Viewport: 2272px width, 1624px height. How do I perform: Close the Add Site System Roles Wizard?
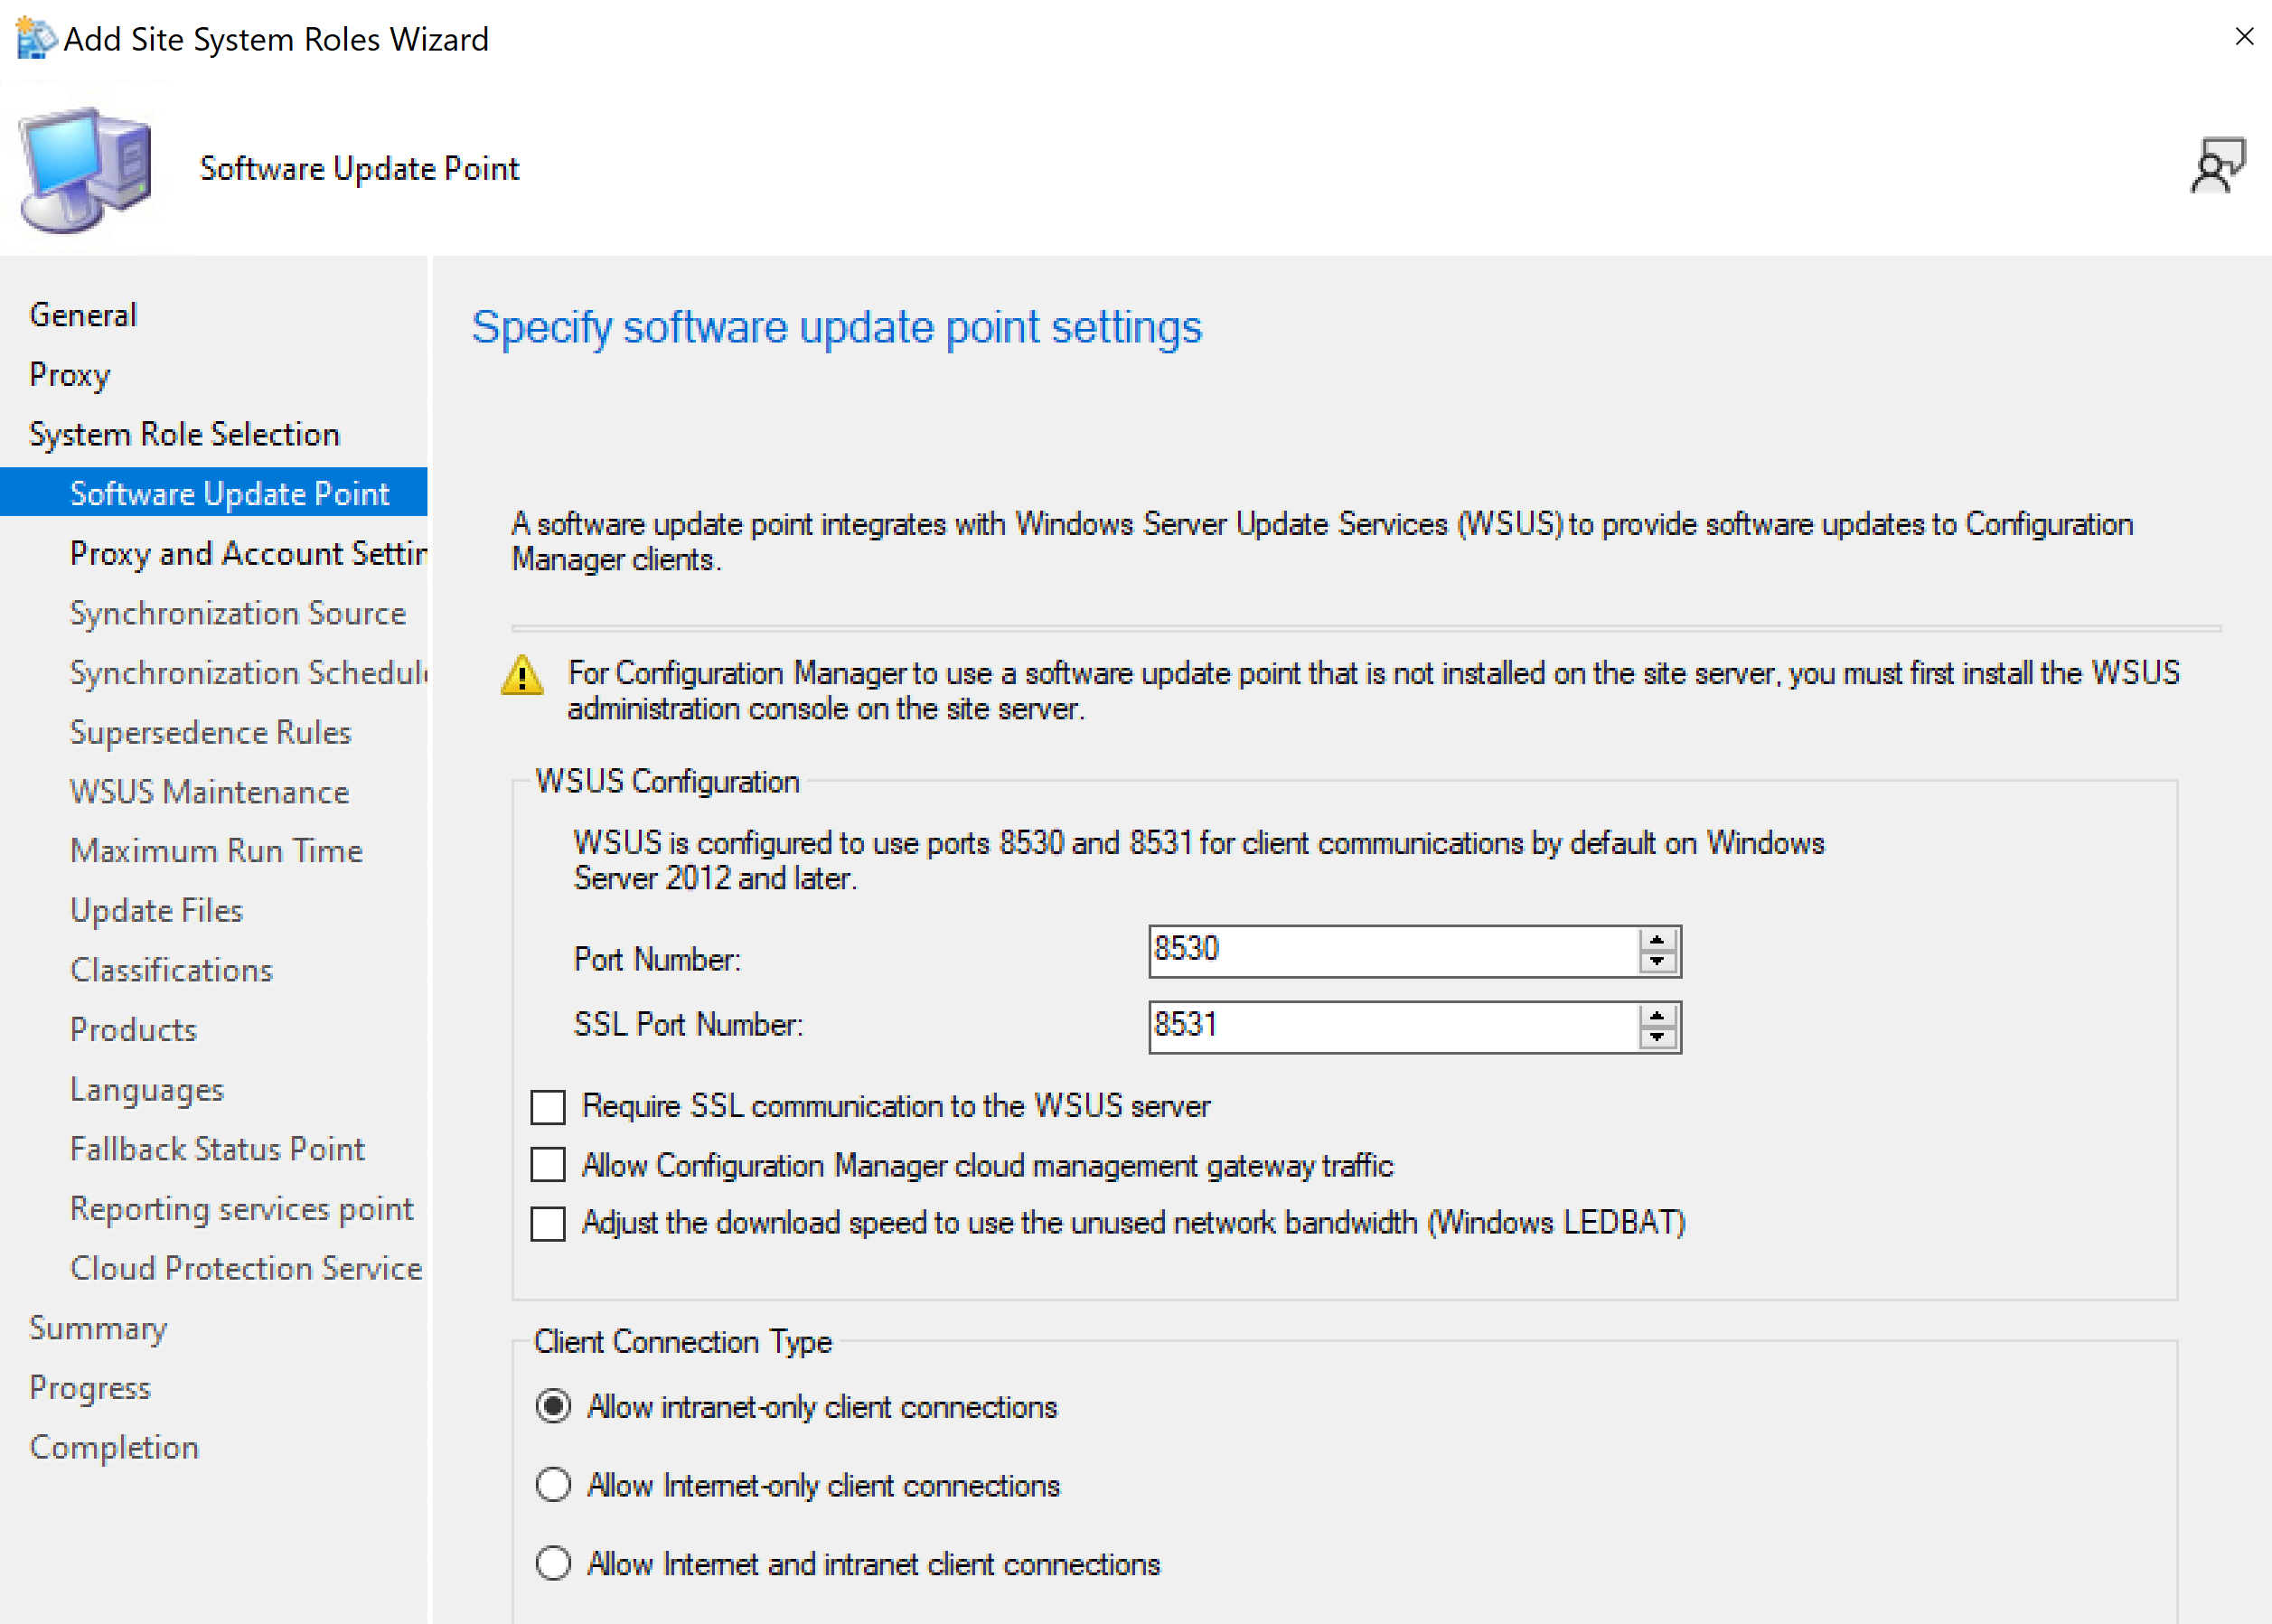pos(2244,37)
